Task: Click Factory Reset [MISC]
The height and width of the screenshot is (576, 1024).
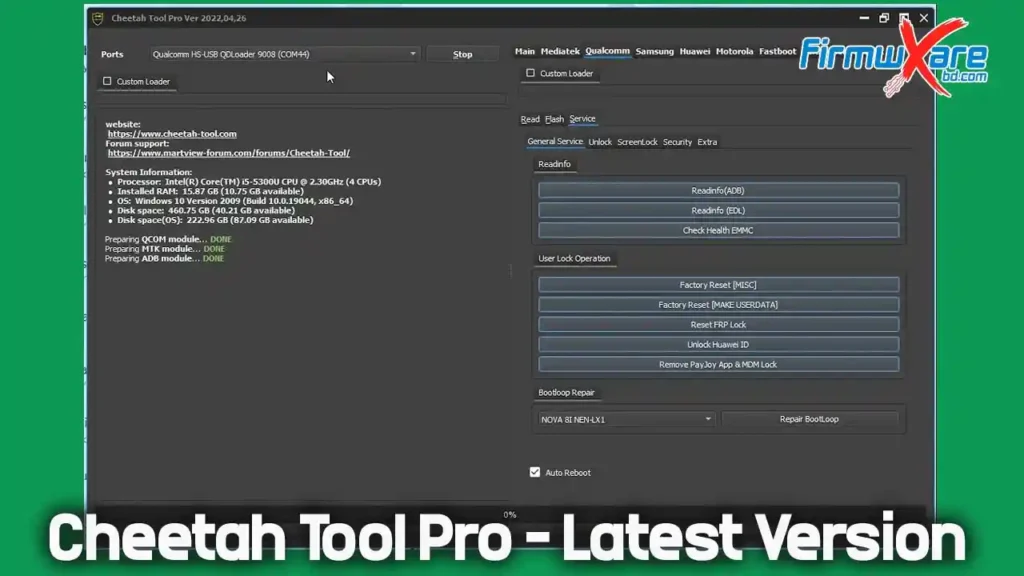Action: (717, 284)
